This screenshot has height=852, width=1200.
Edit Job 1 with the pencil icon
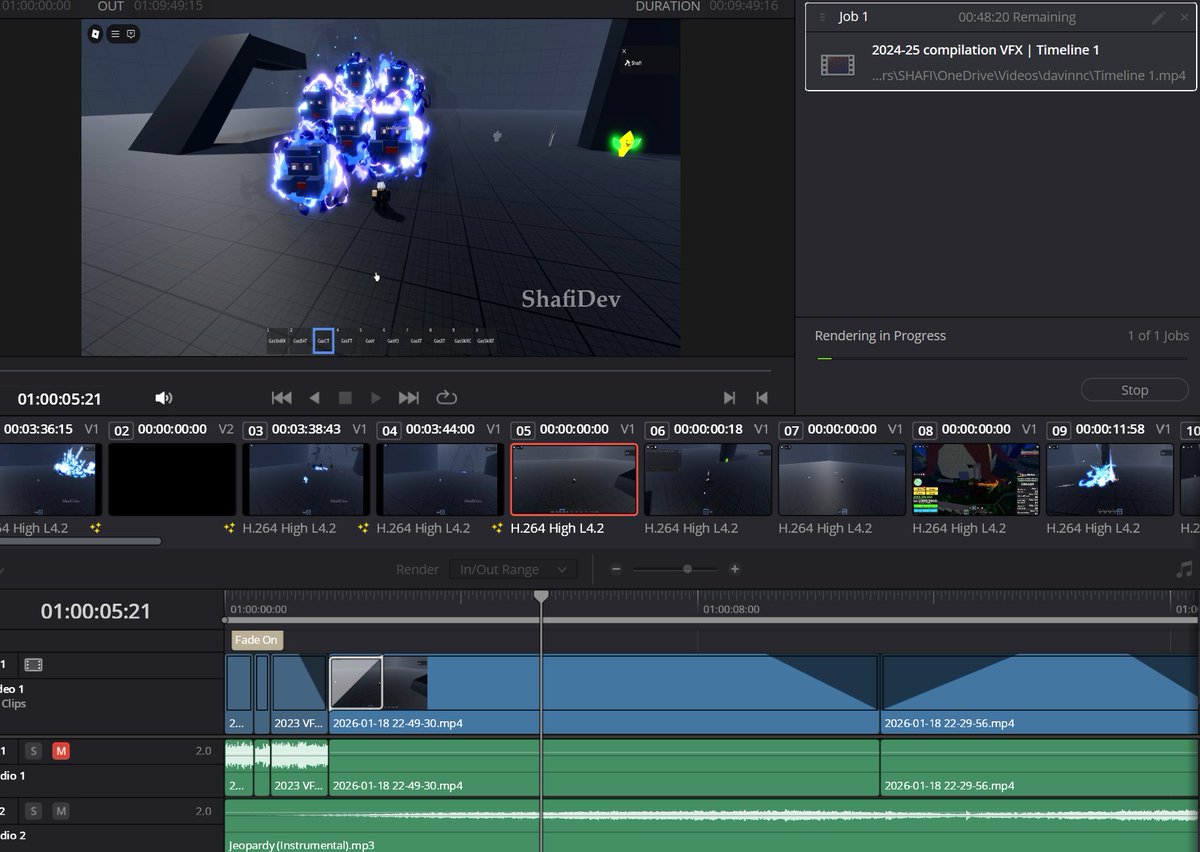[x=1158, y=17]
